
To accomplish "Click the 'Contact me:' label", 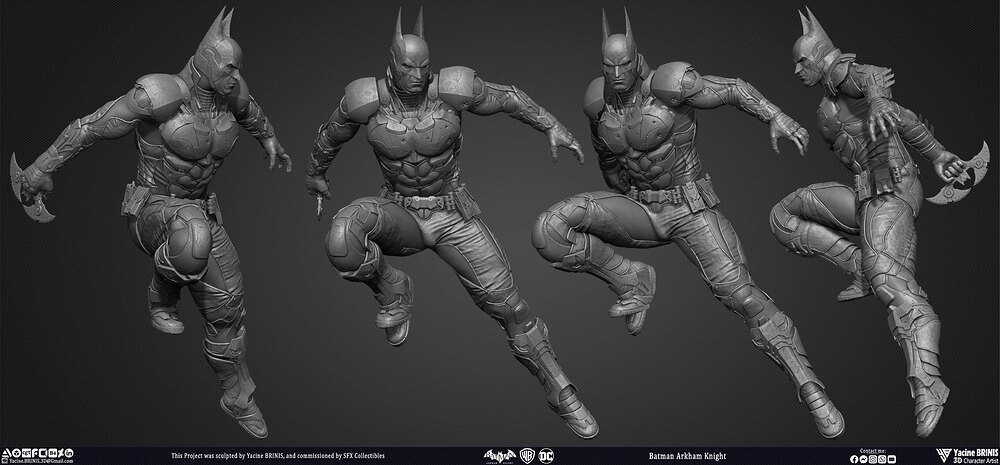I will coord(872,451).
